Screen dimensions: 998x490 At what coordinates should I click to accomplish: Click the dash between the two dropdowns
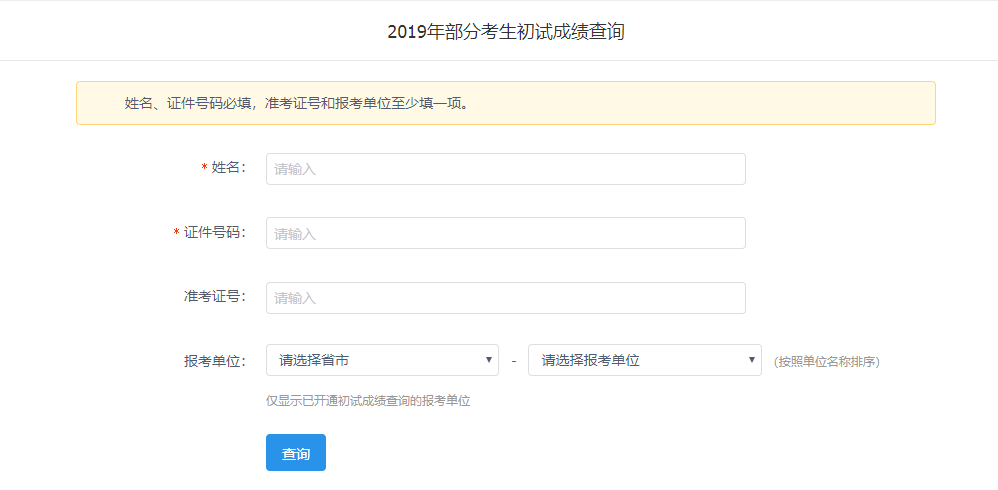[513, 361]
